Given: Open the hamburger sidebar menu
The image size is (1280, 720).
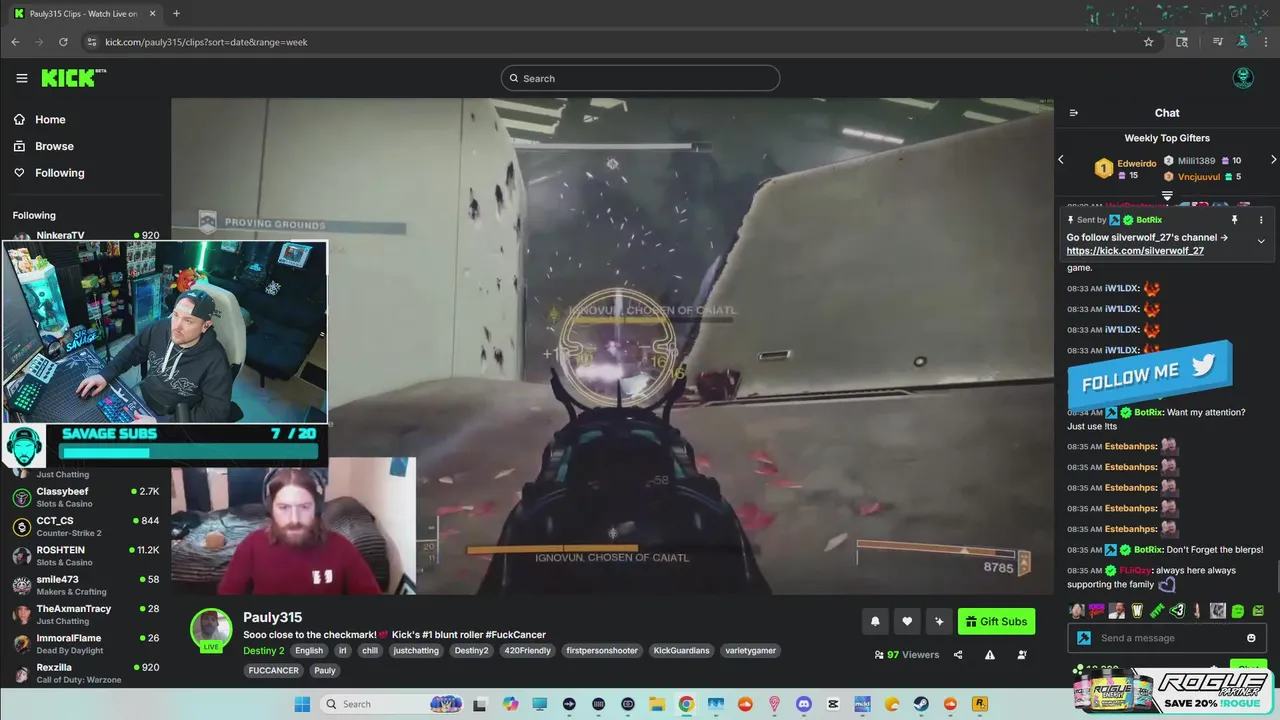Looking at the screenshot, I should click(x=21, y=78).
